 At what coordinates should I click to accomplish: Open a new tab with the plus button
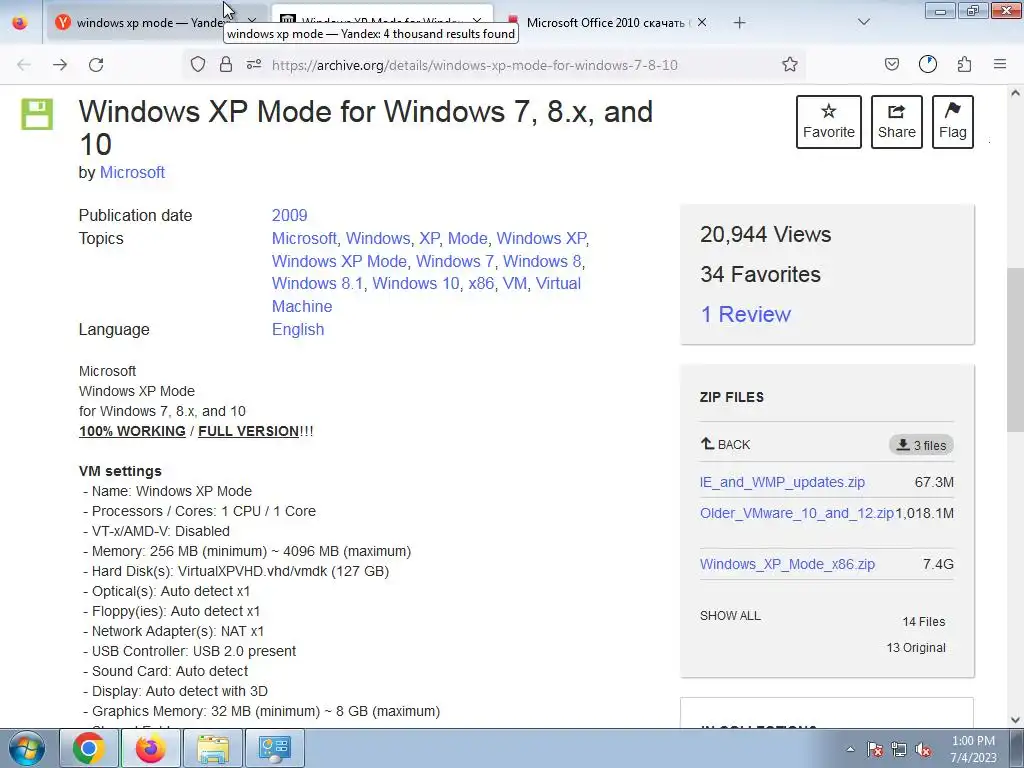[739, 23]
